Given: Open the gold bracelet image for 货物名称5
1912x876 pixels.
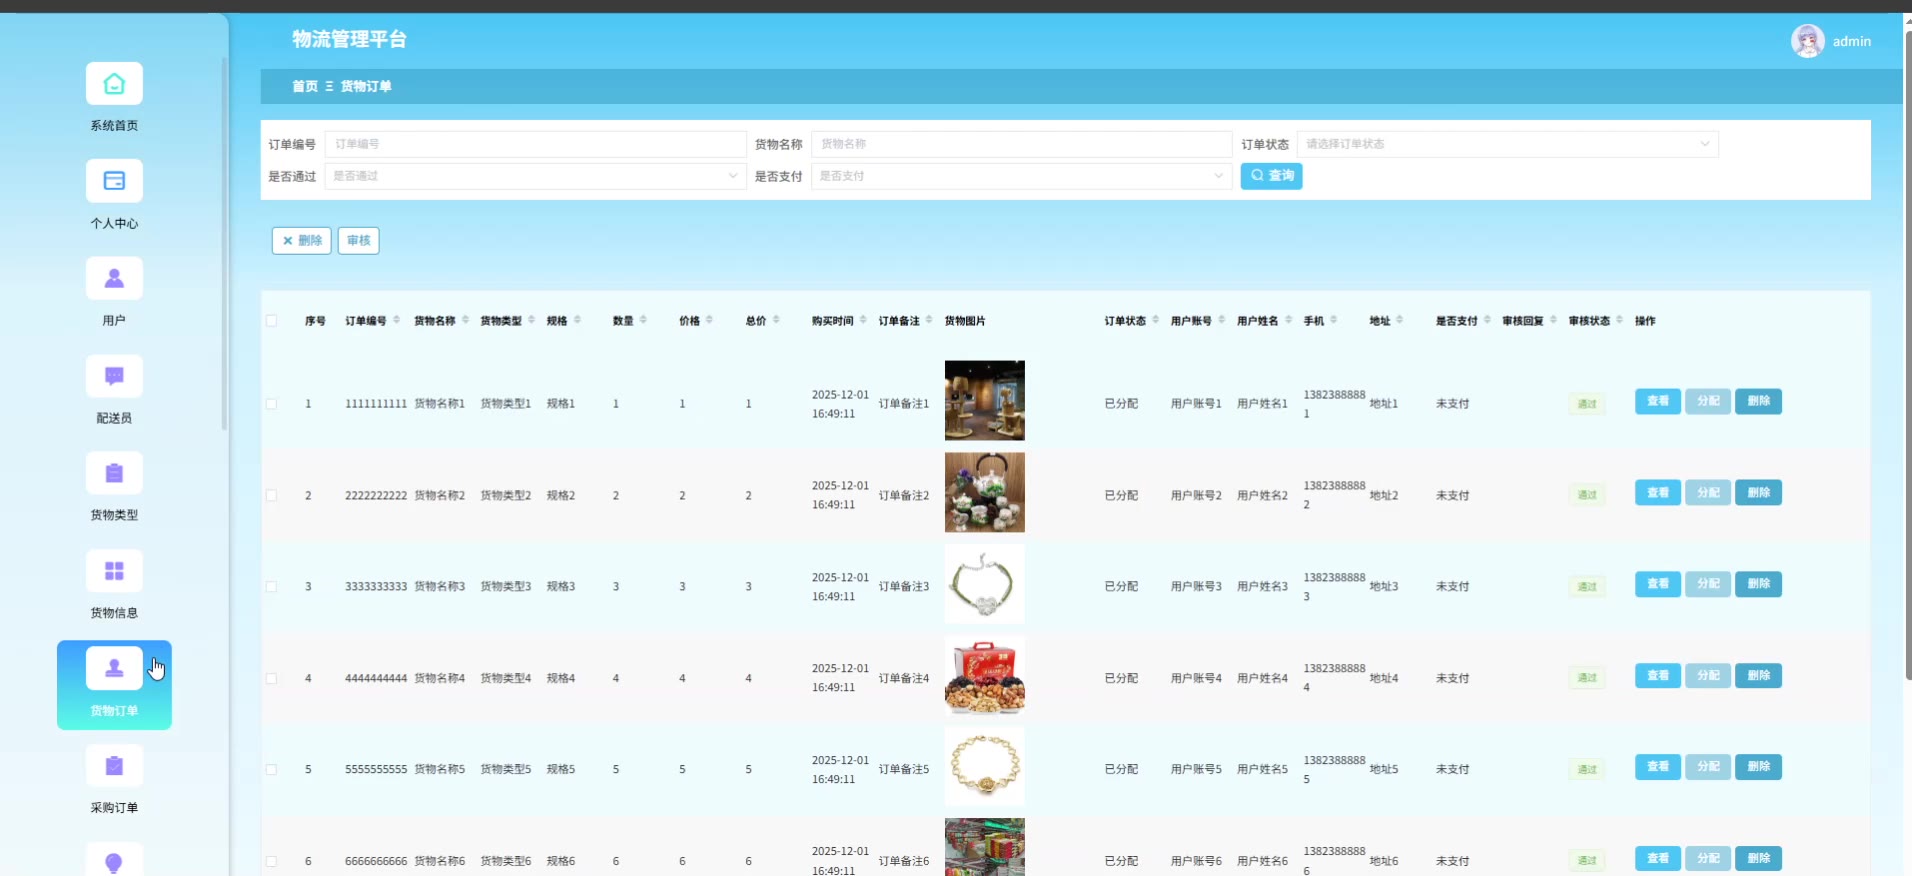Looking at the screenshot, I should [985, 766].
